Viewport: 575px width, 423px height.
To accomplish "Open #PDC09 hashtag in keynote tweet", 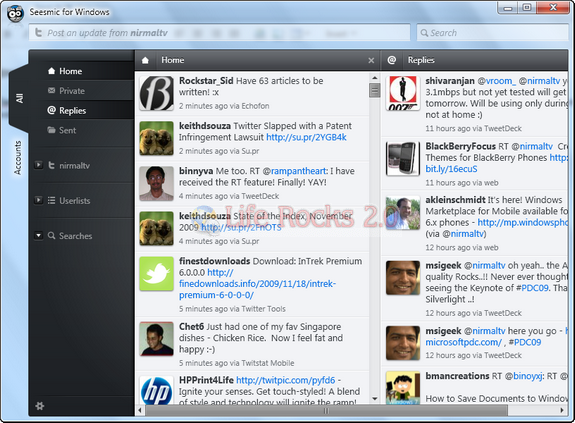I will pos(532,288).
